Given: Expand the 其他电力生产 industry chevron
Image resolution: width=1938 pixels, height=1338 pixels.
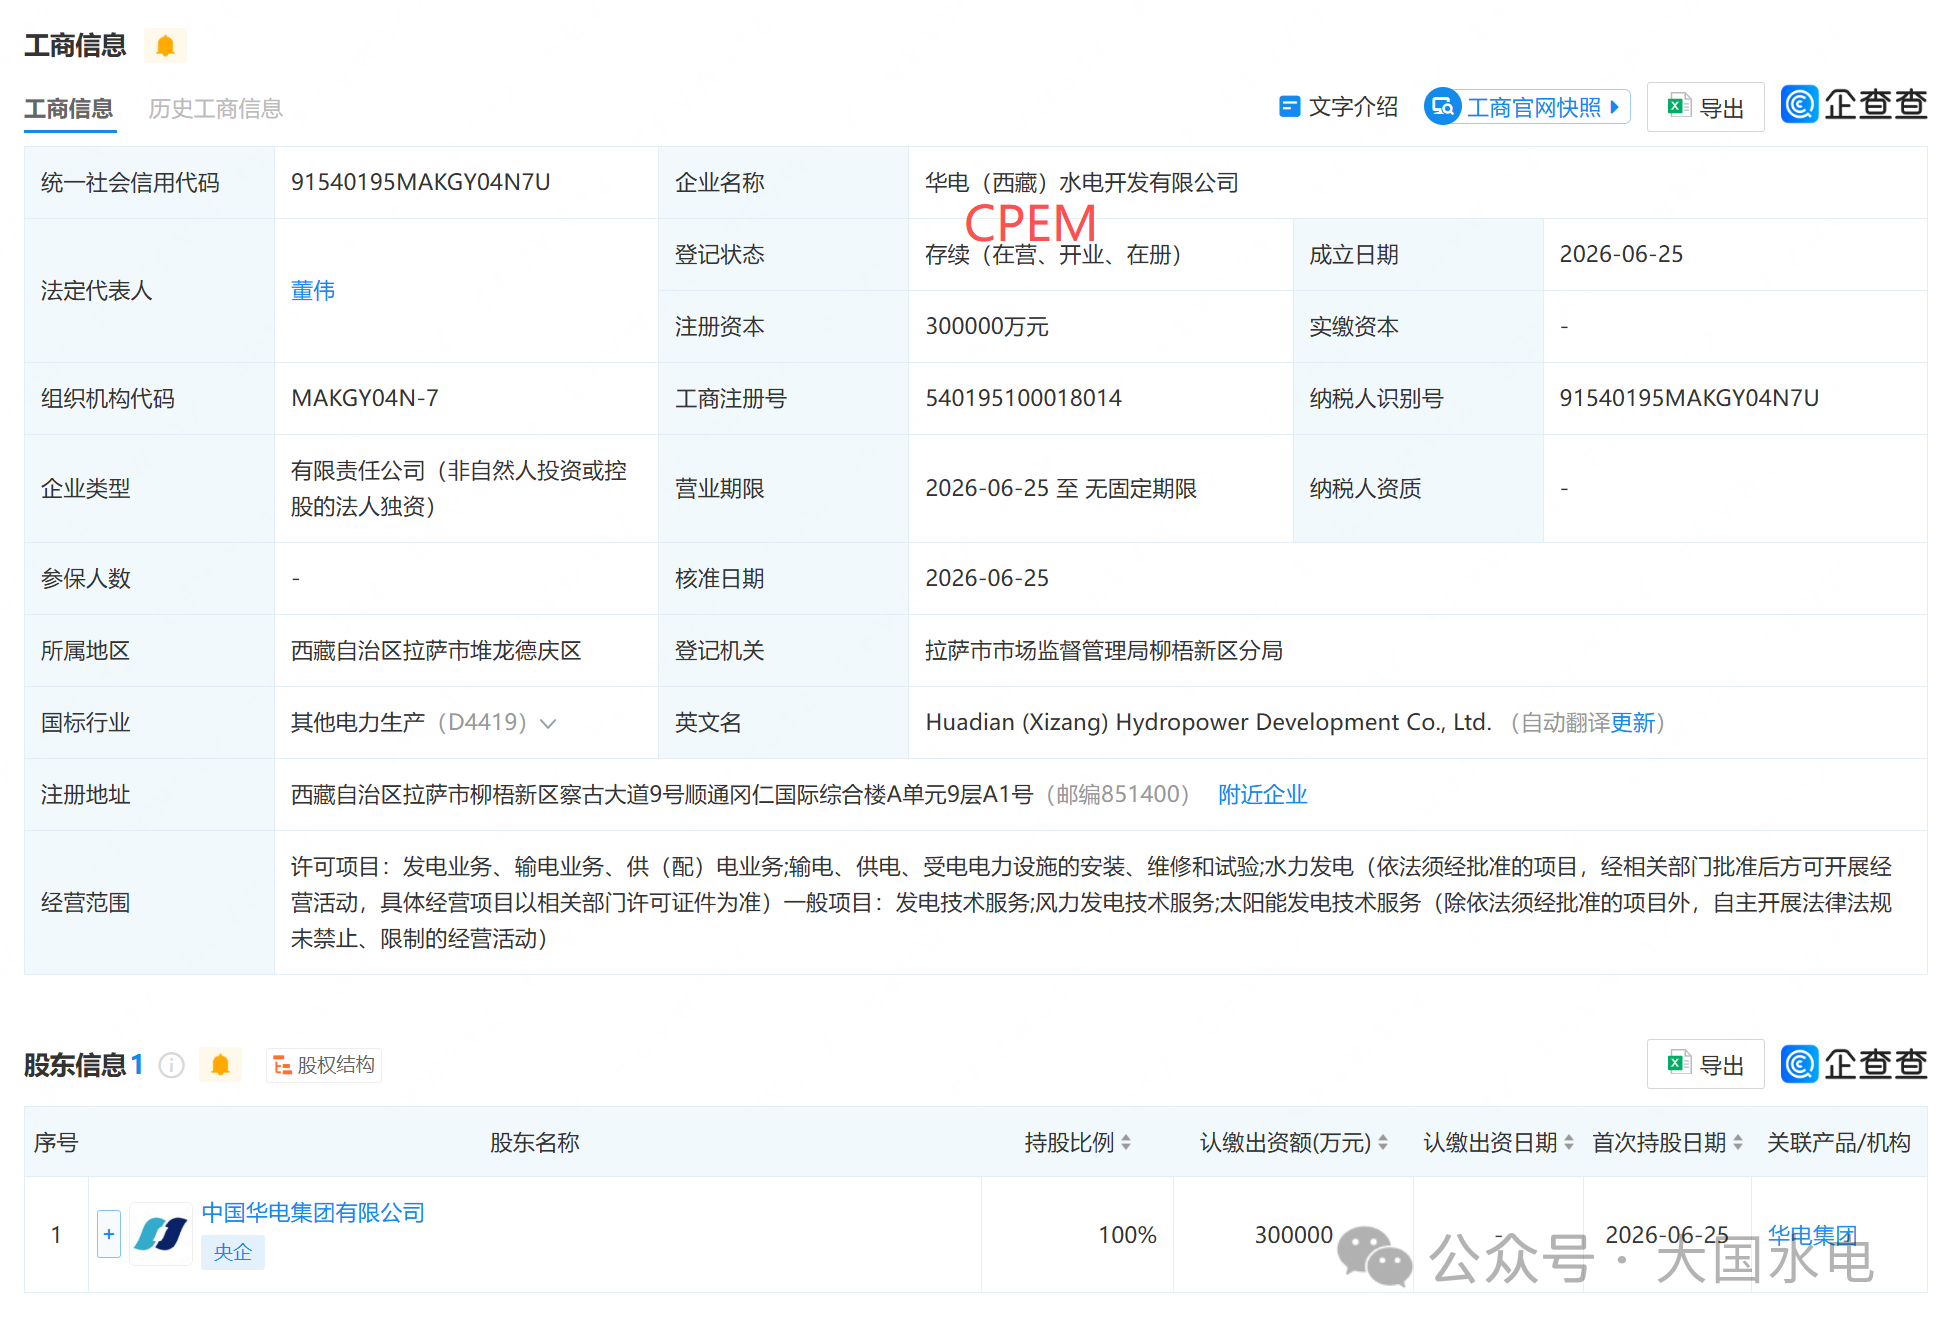Looking at the screenshot, I should (548, 723).
